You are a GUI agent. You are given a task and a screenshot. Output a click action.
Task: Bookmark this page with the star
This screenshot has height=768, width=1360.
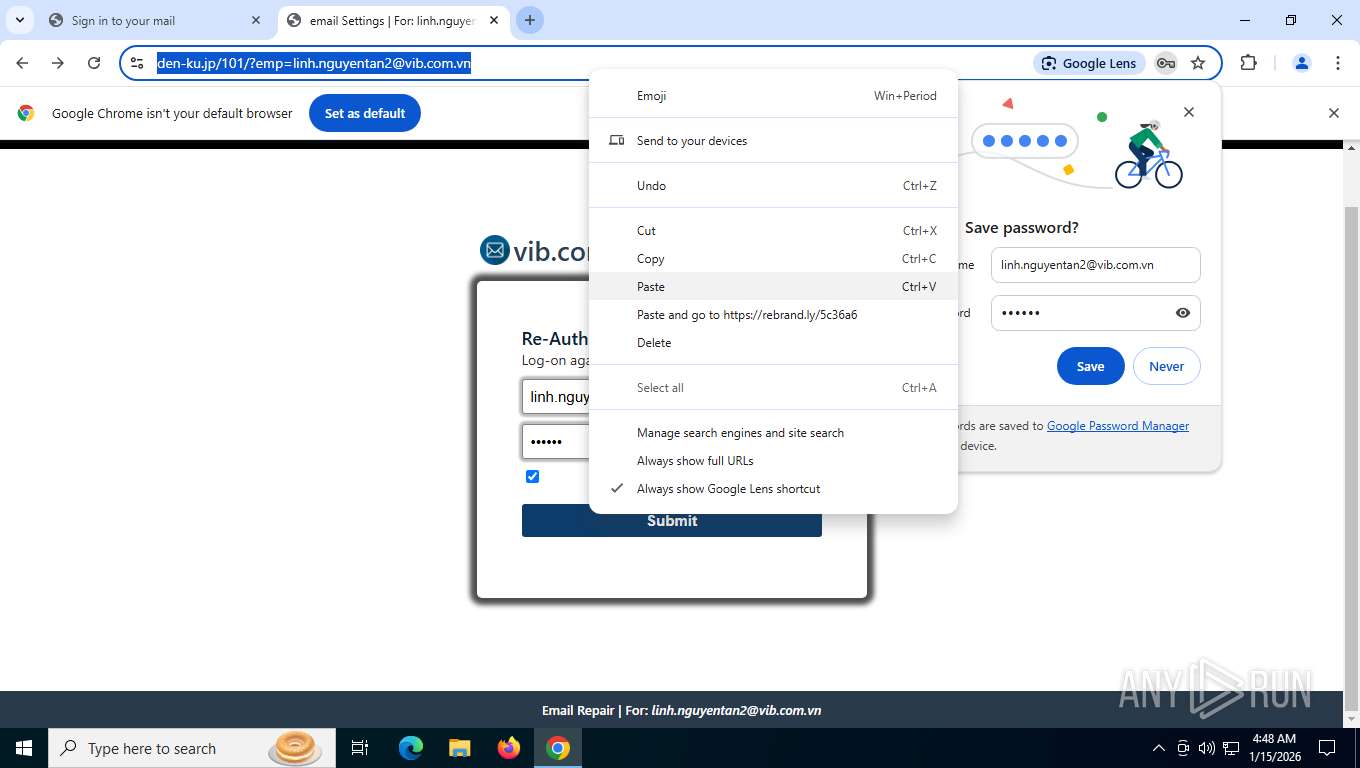tap(1198, 63)
